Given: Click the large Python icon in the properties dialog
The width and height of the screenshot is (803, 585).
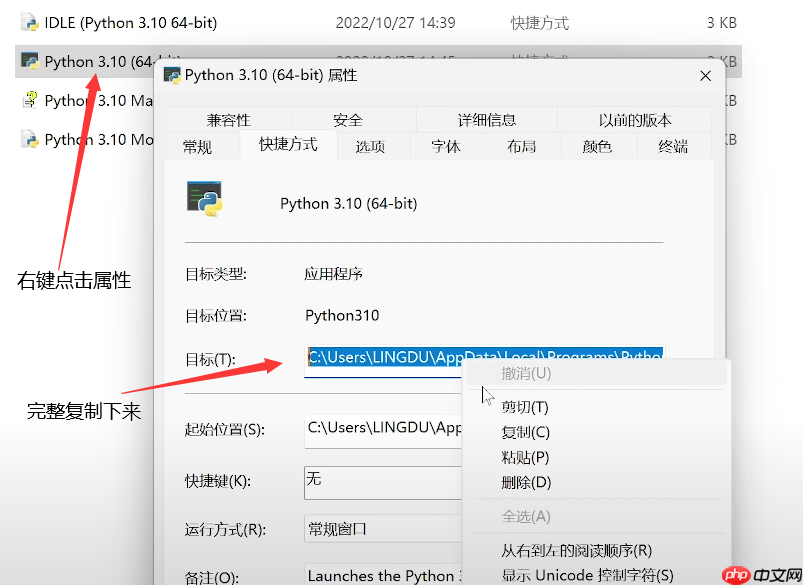Looking at the screenshot, I should 204,198.
